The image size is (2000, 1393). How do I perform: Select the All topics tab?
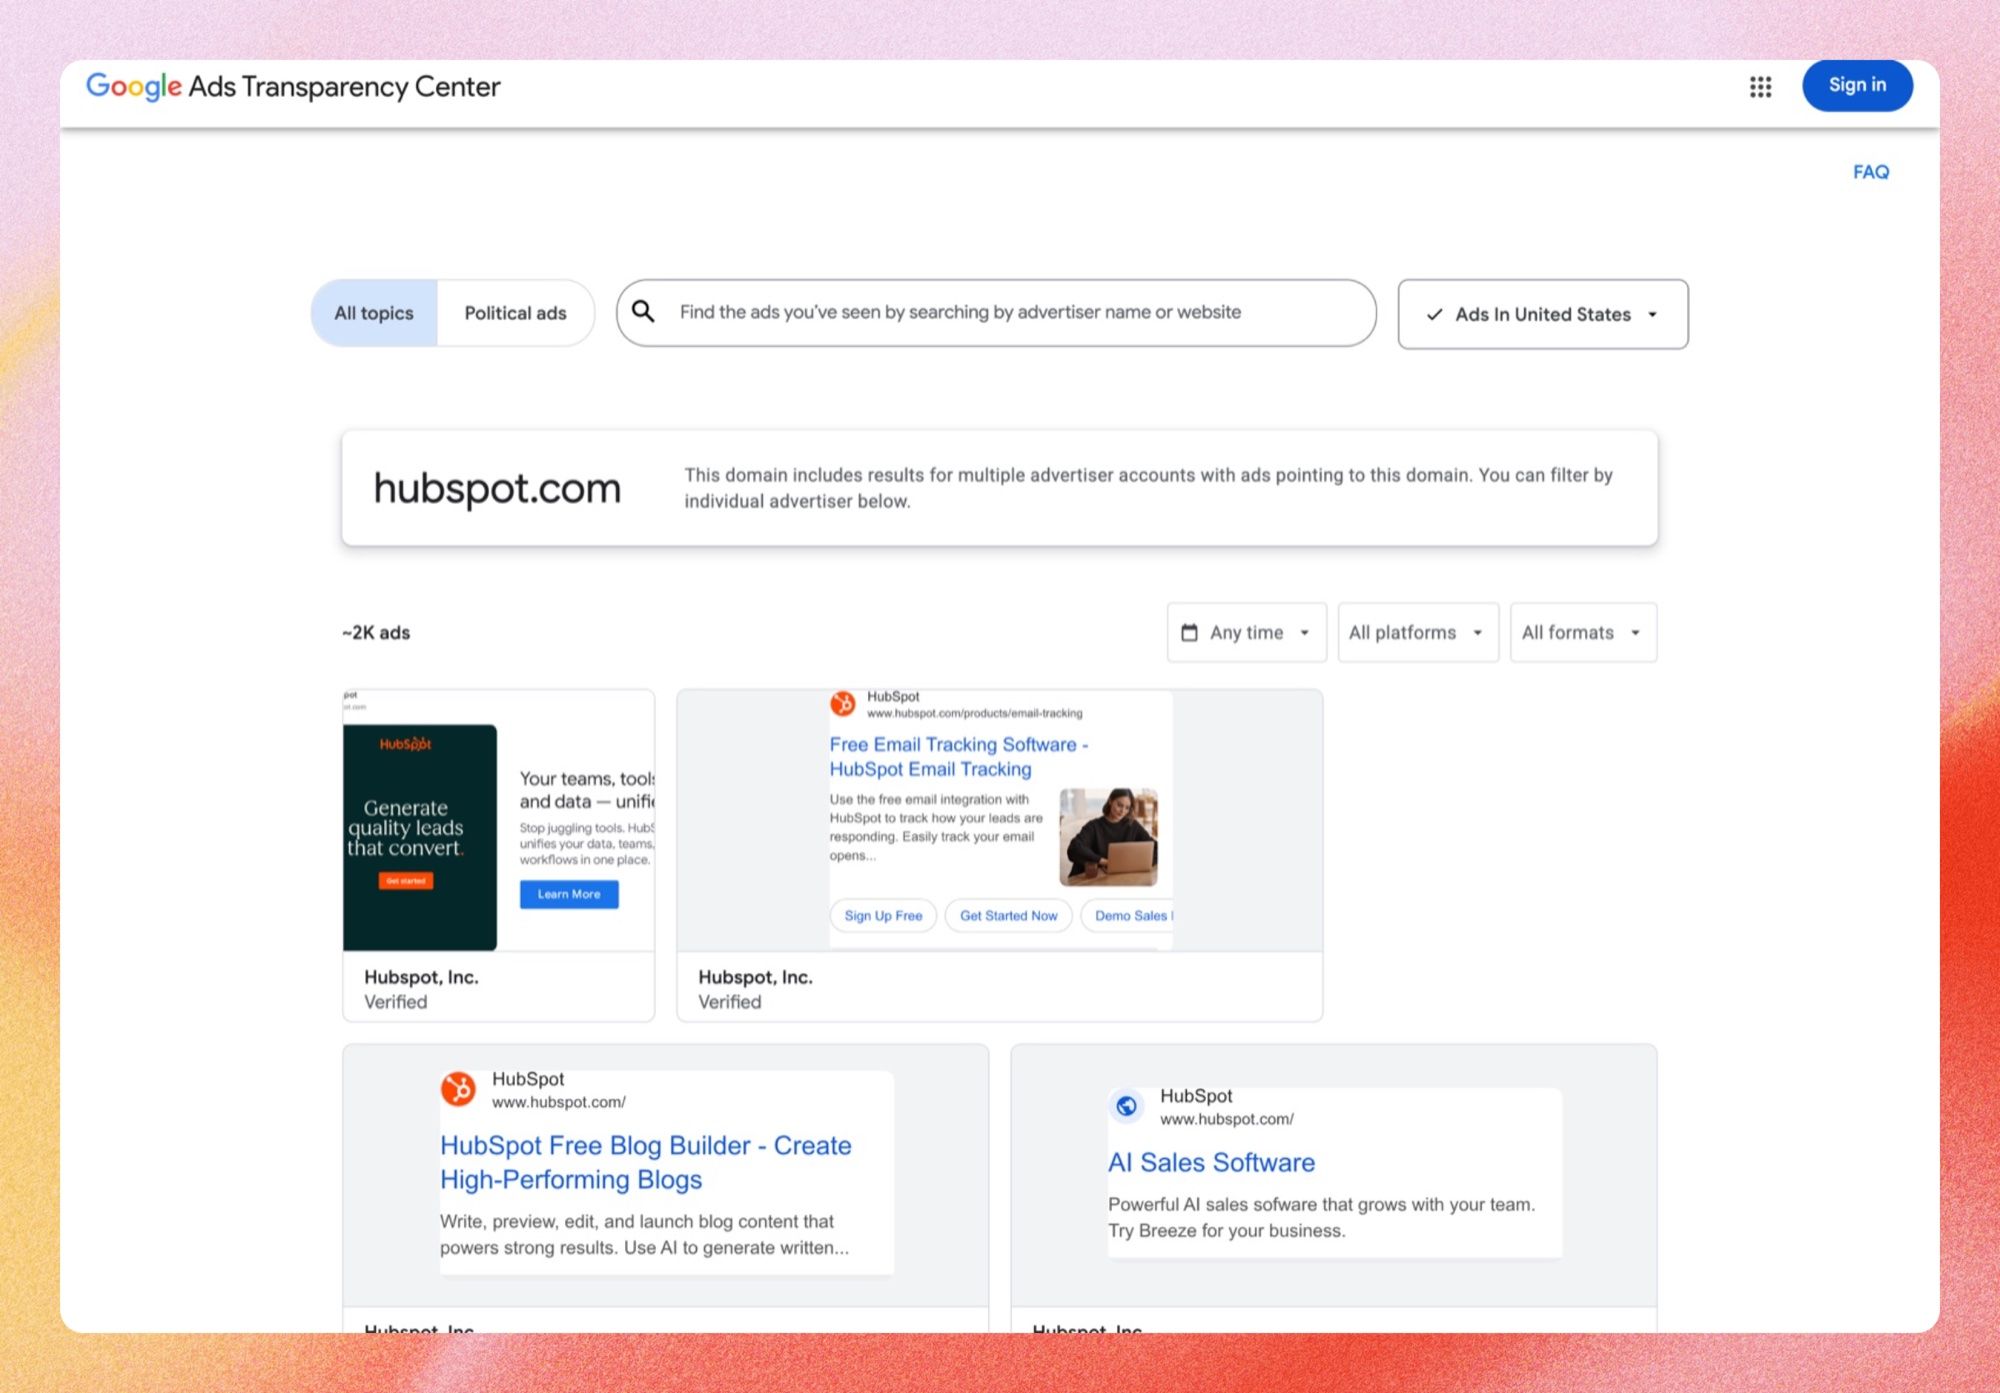[374, 313]
